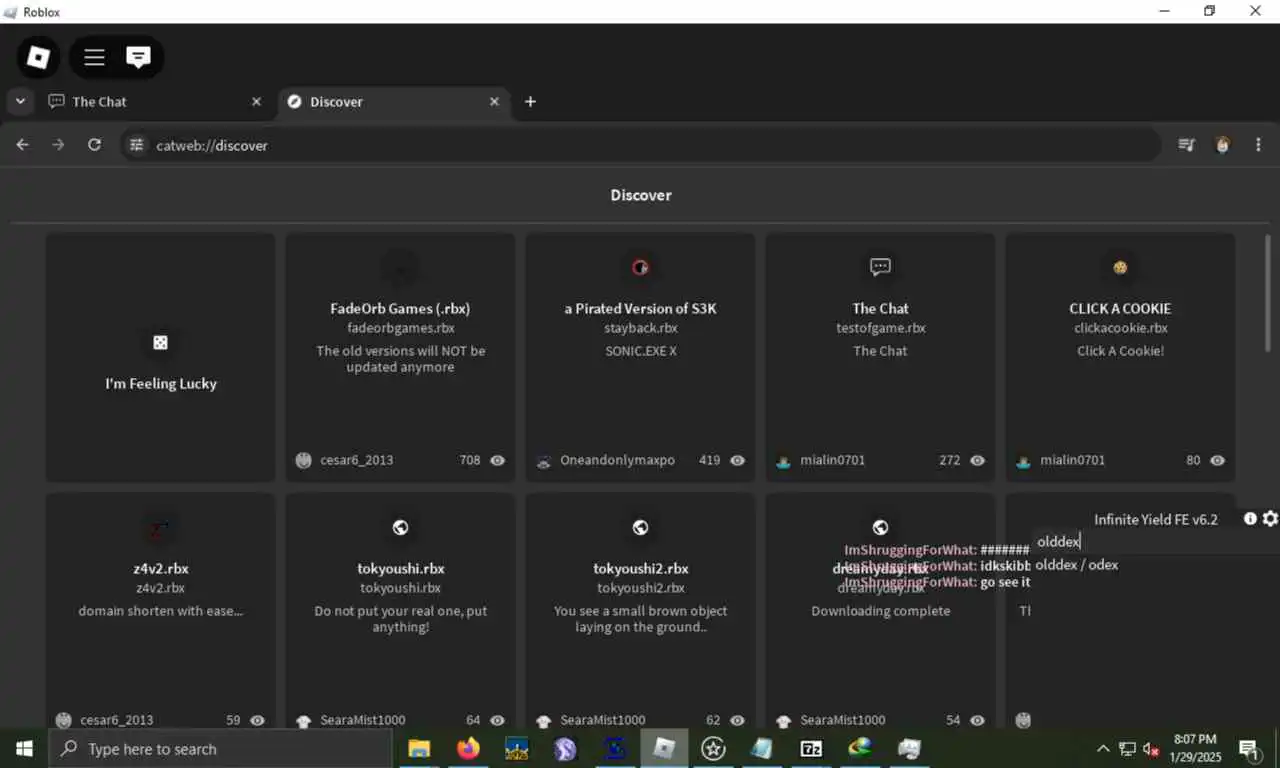
Task: Open FadeOrb Games (.rbx) site card
Action: pos(400,358)
